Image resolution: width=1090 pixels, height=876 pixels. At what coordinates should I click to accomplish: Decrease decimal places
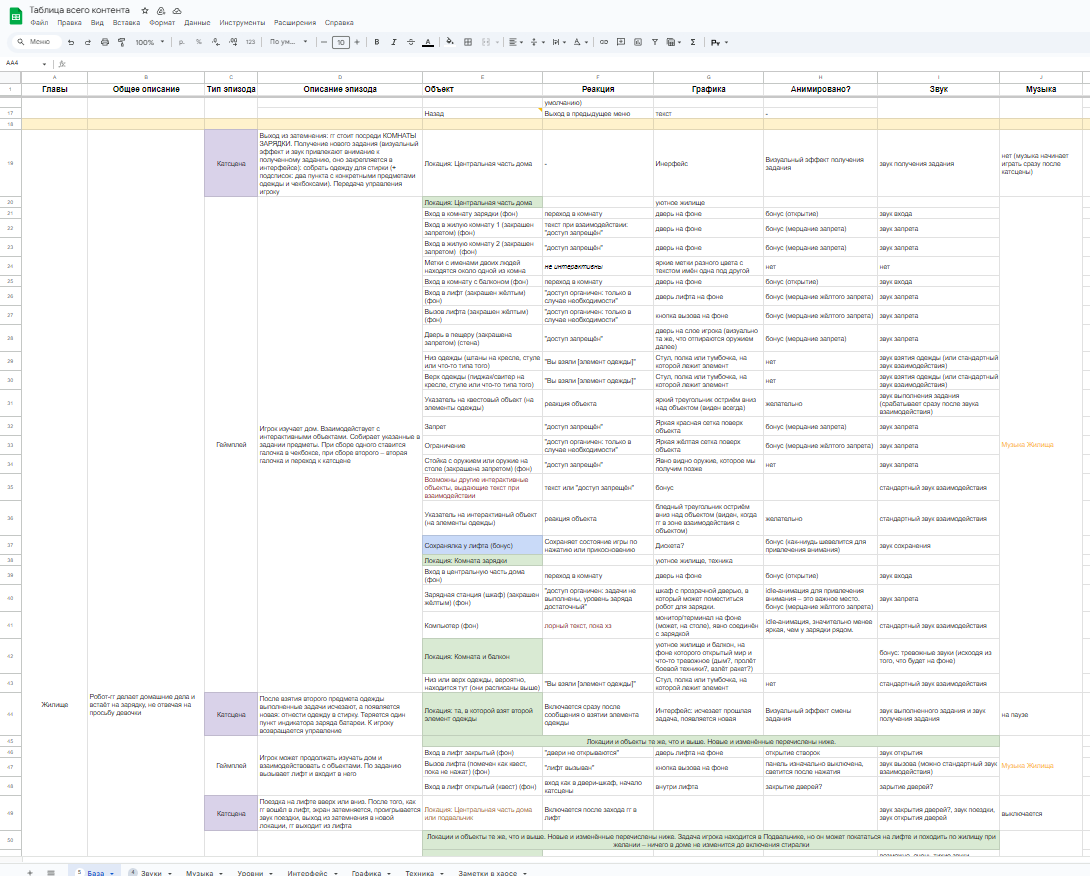coord(216,42)
